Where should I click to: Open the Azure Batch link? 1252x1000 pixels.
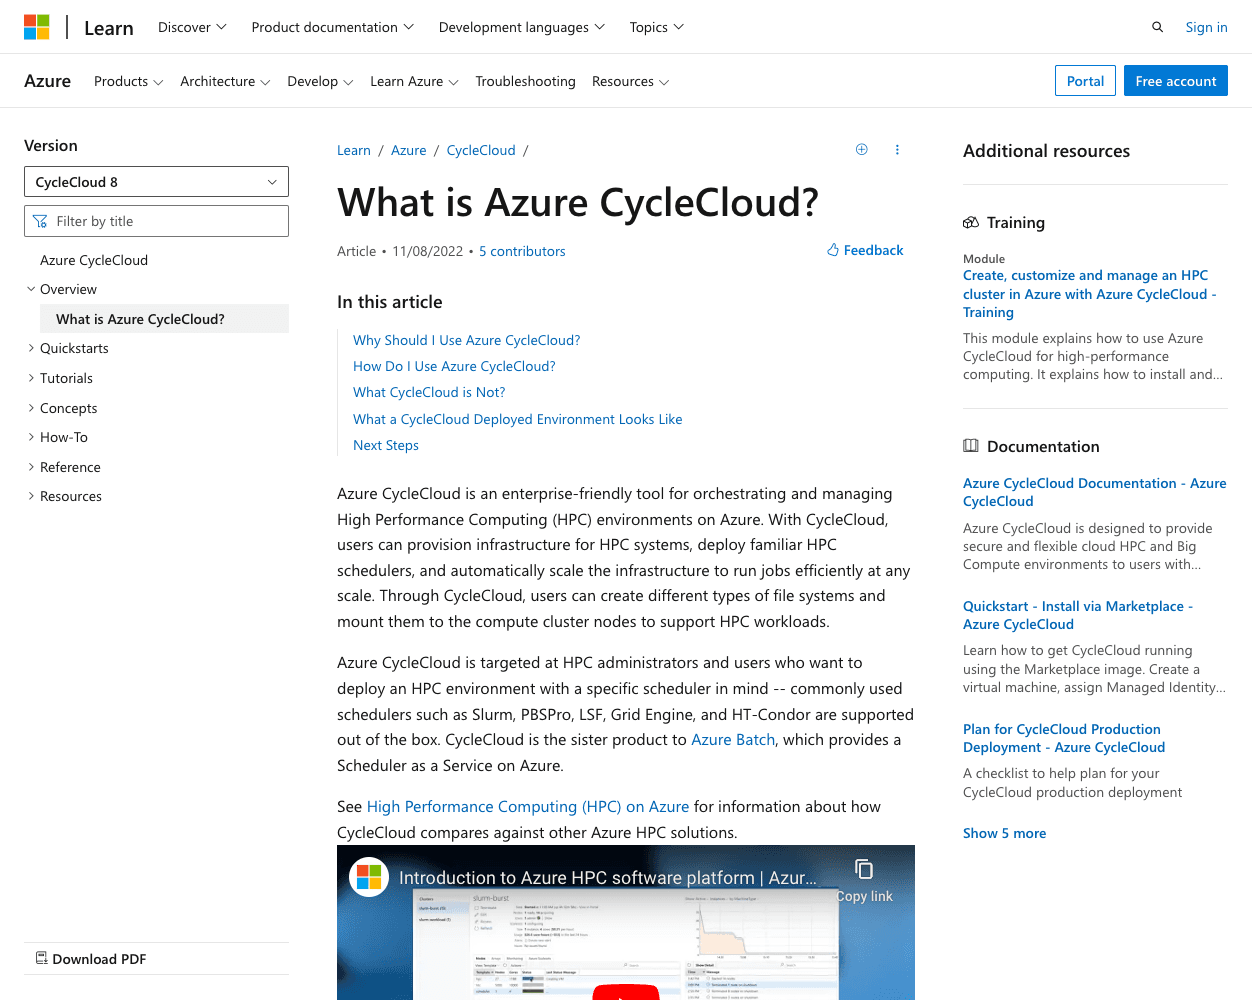click(x=733, y=739)
